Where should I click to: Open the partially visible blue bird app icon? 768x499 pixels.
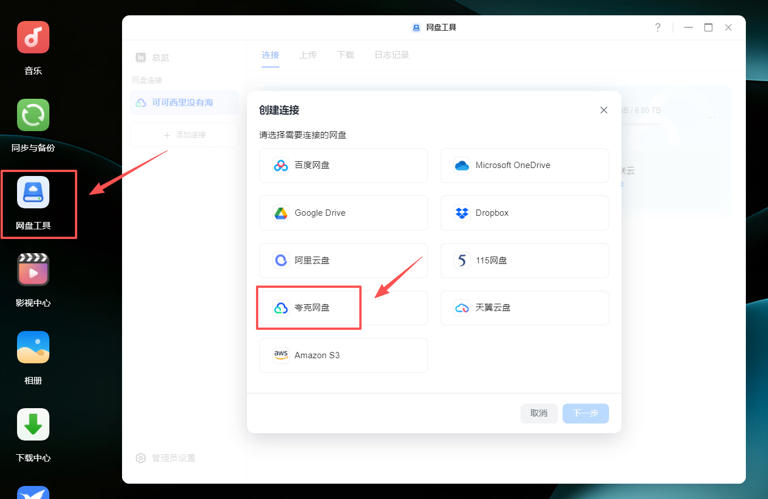coord(33,492)
